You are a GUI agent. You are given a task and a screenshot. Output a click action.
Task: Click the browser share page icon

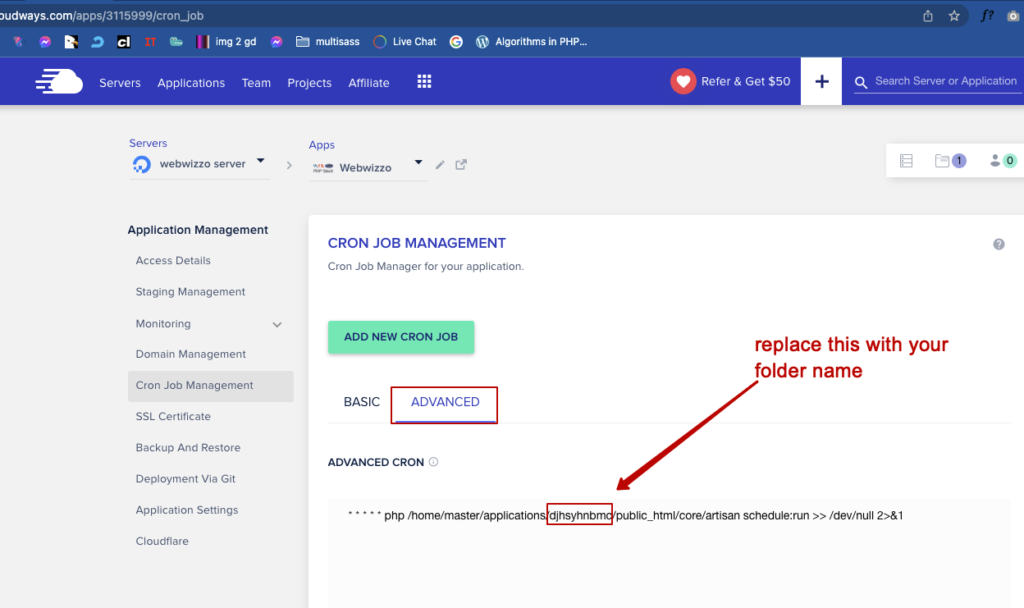point(927,16)
